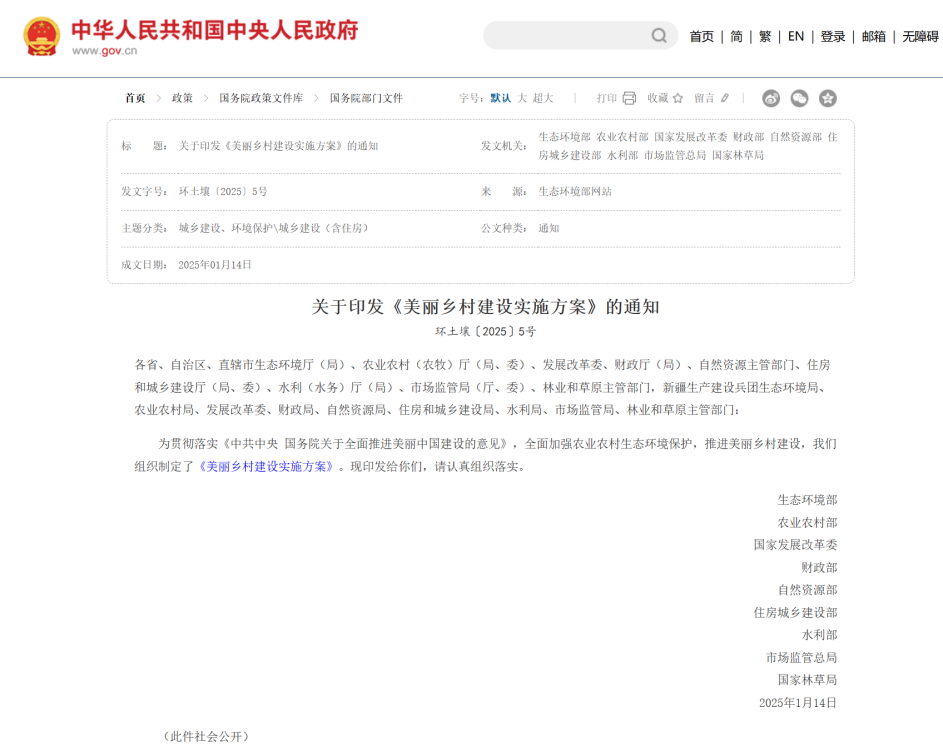Set font size to 超大
943x747 pixels.
pos(542,98)
